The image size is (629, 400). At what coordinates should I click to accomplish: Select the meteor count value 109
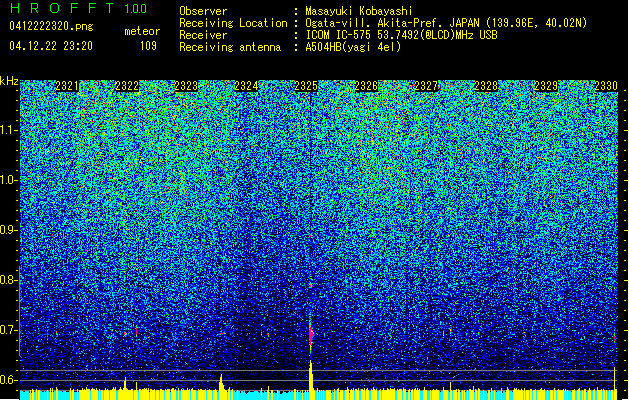[148, 46]
